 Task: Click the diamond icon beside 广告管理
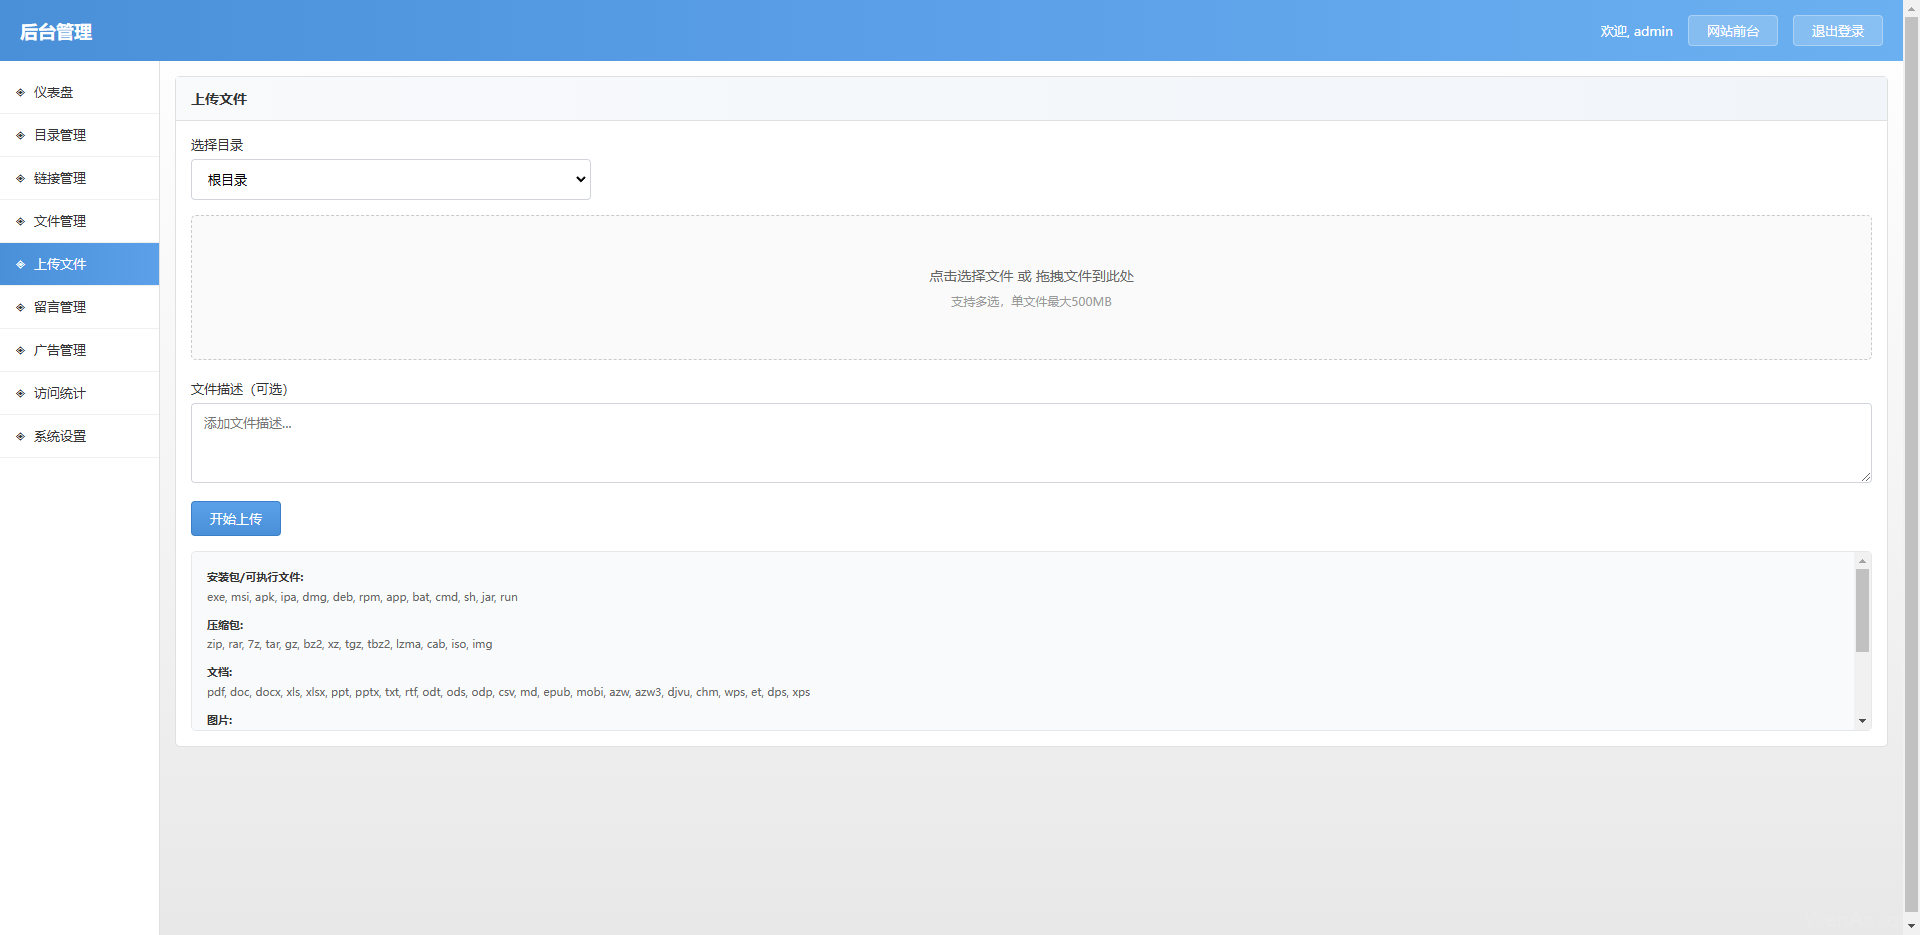(x=20, y=350)
